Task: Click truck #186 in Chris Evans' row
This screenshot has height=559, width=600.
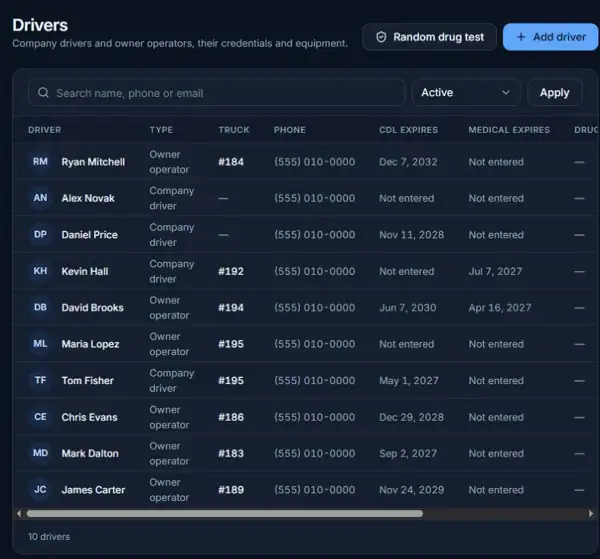Action: tap(231, 417)
